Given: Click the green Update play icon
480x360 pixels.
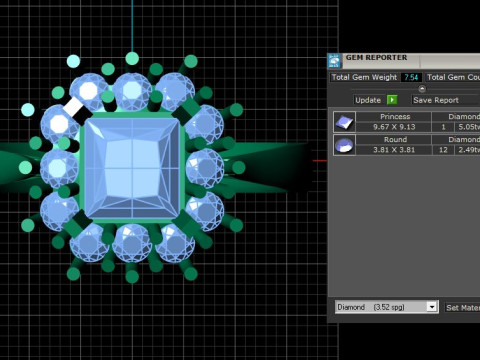Looking at the screenshot, I should click(392, 100).
